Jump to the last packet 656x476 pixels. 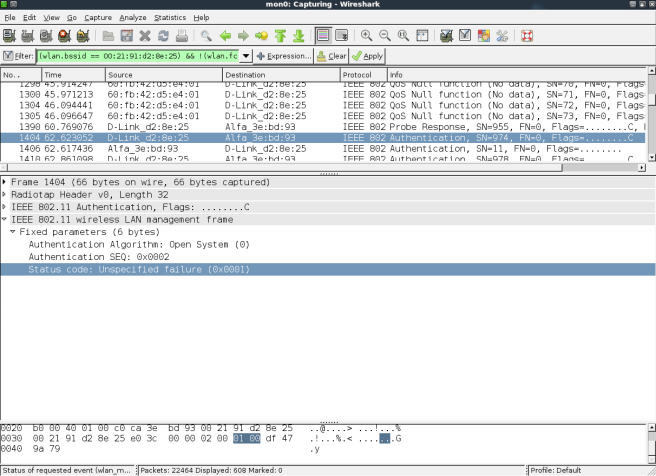[299, 36]
